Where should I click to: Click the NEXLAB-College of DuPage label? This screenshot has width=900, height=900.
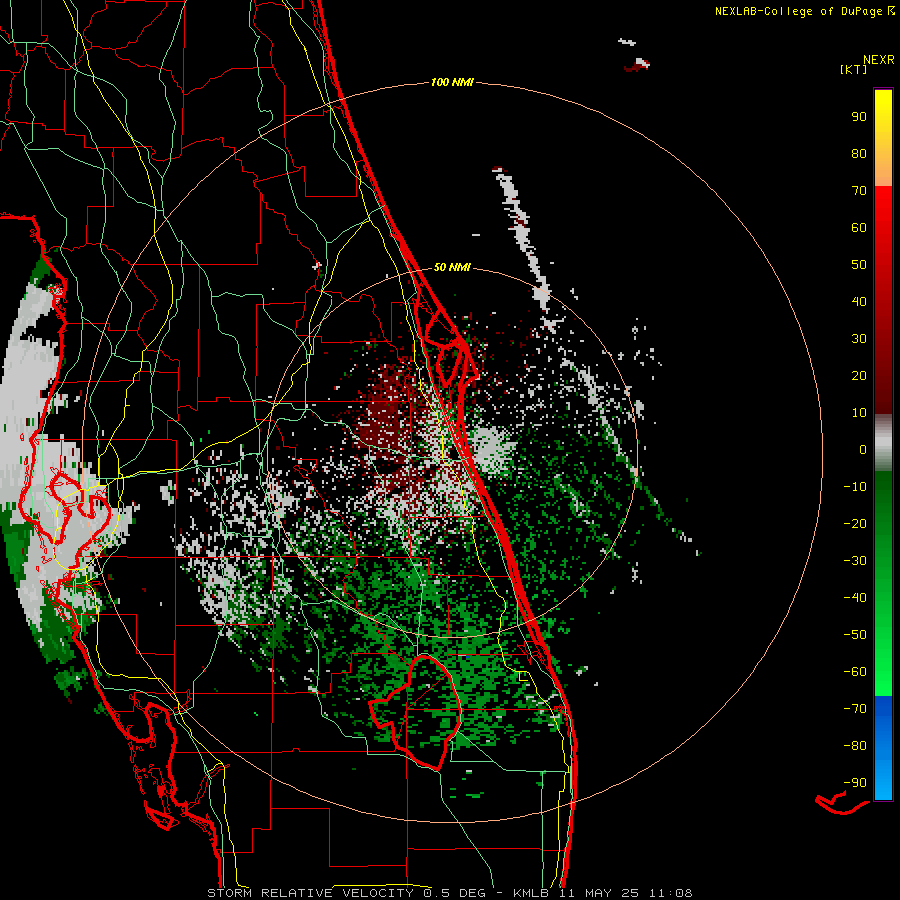click(804, 11)
